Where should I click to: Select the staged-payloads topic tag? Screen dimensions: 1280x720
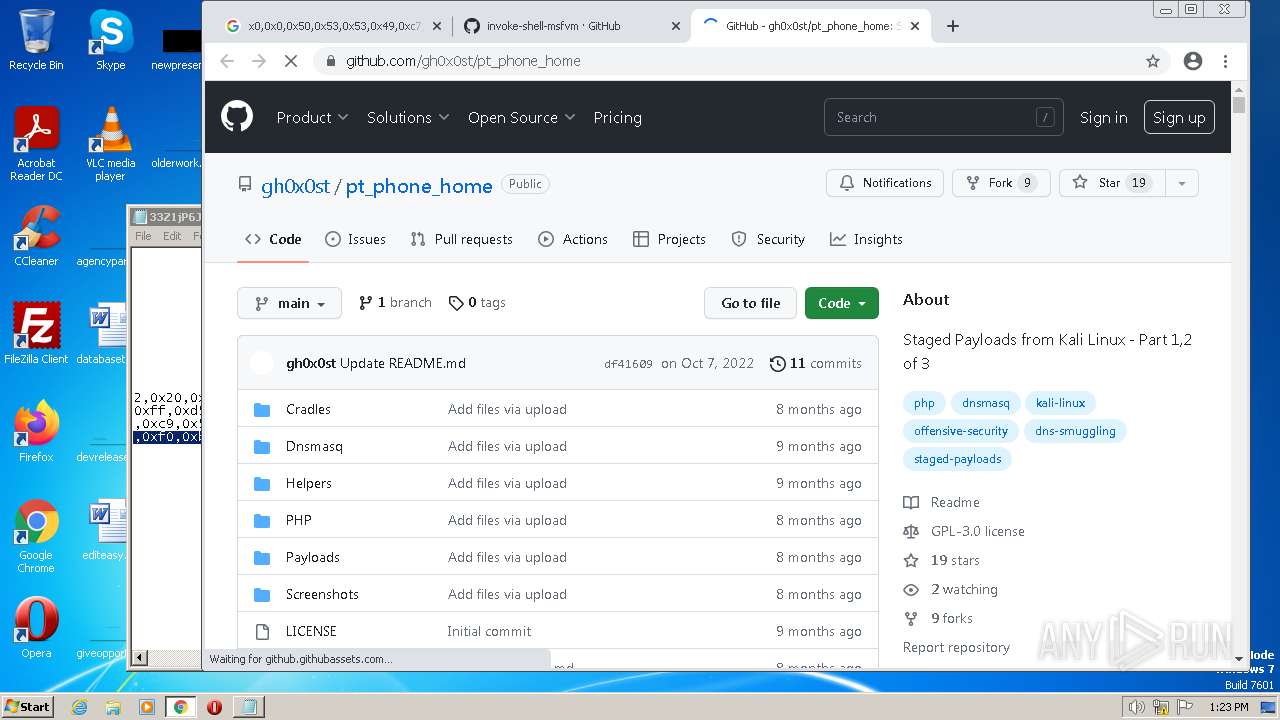957,459
